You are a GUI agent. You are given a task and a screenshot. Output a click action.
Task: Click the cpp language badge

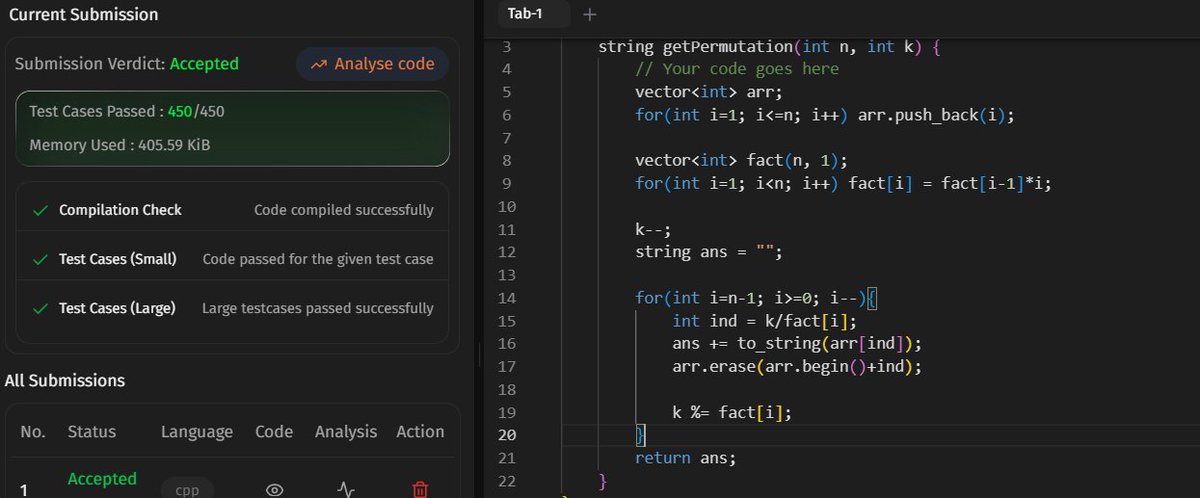coord(187,490)
